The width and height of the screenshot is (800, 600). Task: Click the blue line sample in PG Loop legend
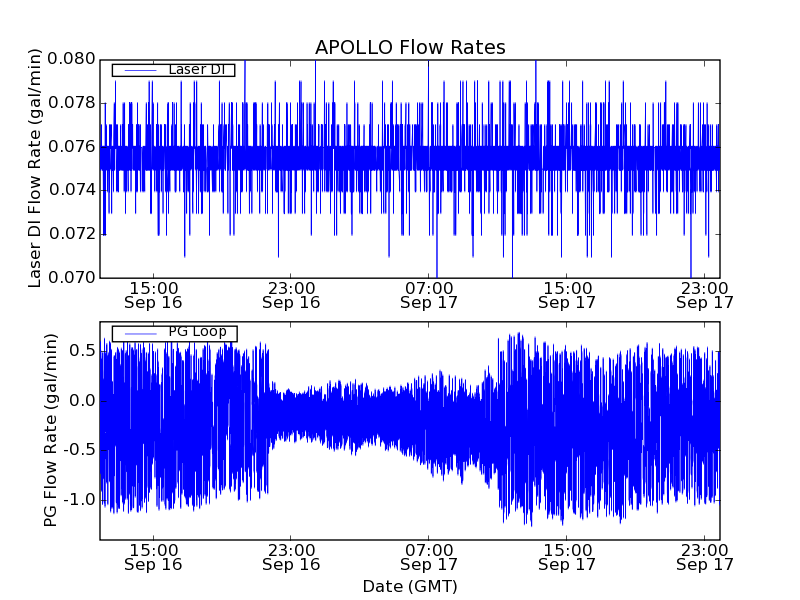tap(139, 333)
